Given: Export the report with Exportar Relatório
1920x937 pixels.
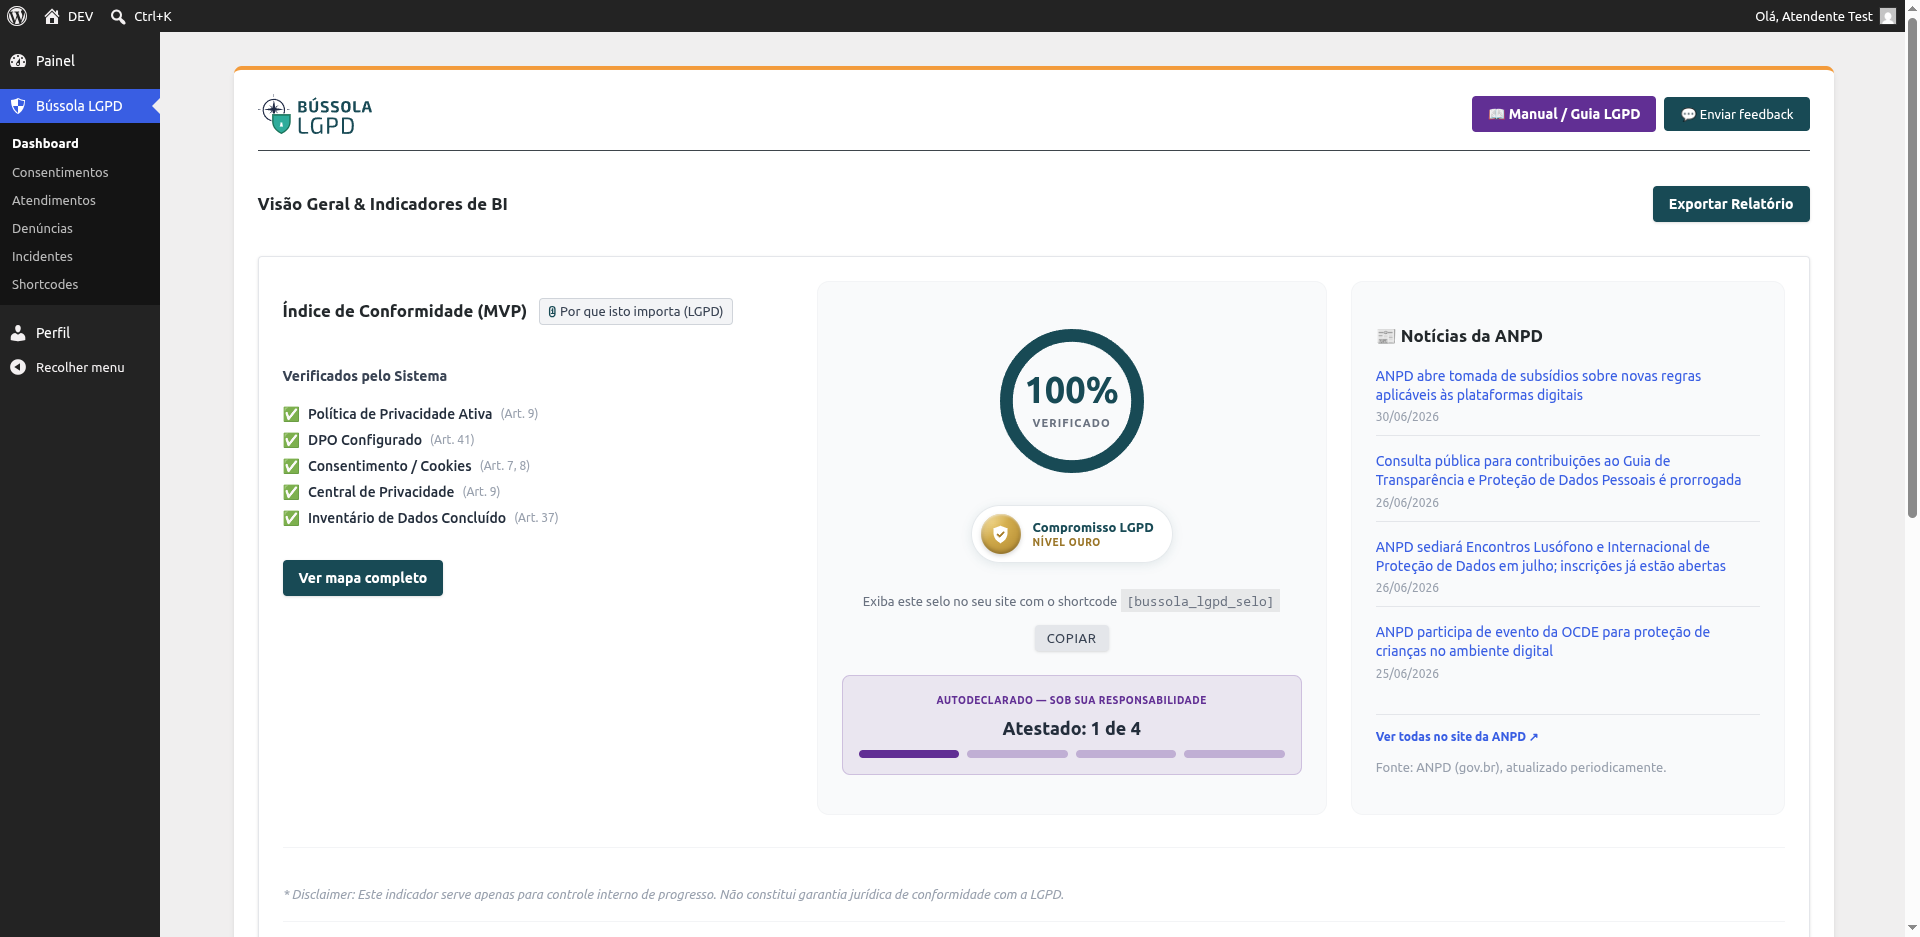Looking at the screenshot, I should pyautogui.click(x=1731, y=204).
